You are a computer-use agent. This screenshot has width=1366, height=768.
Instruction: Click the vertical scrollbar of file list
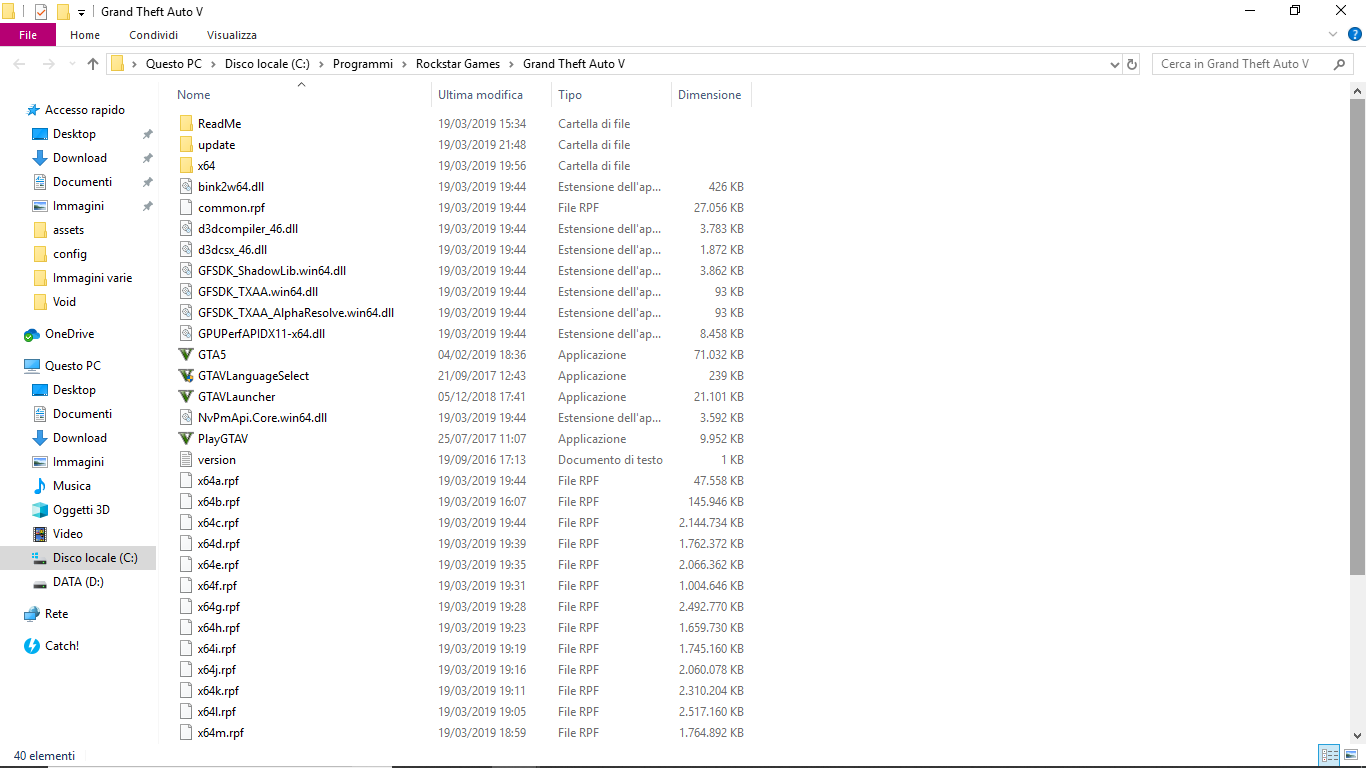click(1357, 336)
